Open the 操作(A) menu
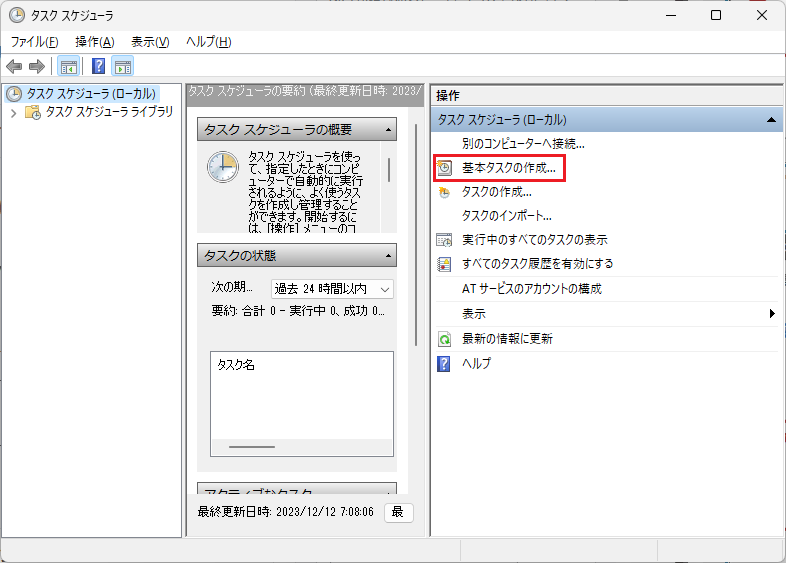This screenshot has width=786, height=563. (x=95, y=42)
